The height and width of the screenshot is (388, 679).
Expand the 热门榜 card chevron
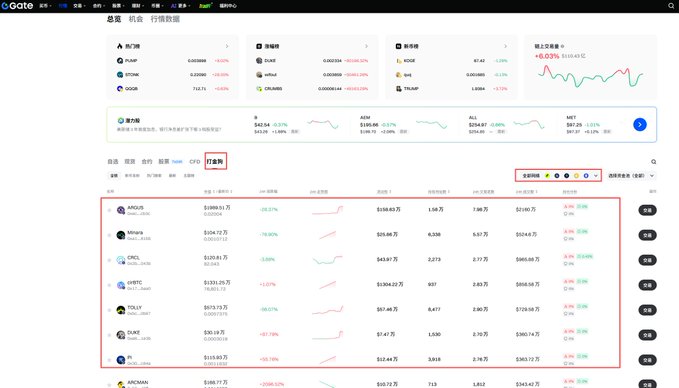pyautogui.click(x=227, y=46)
